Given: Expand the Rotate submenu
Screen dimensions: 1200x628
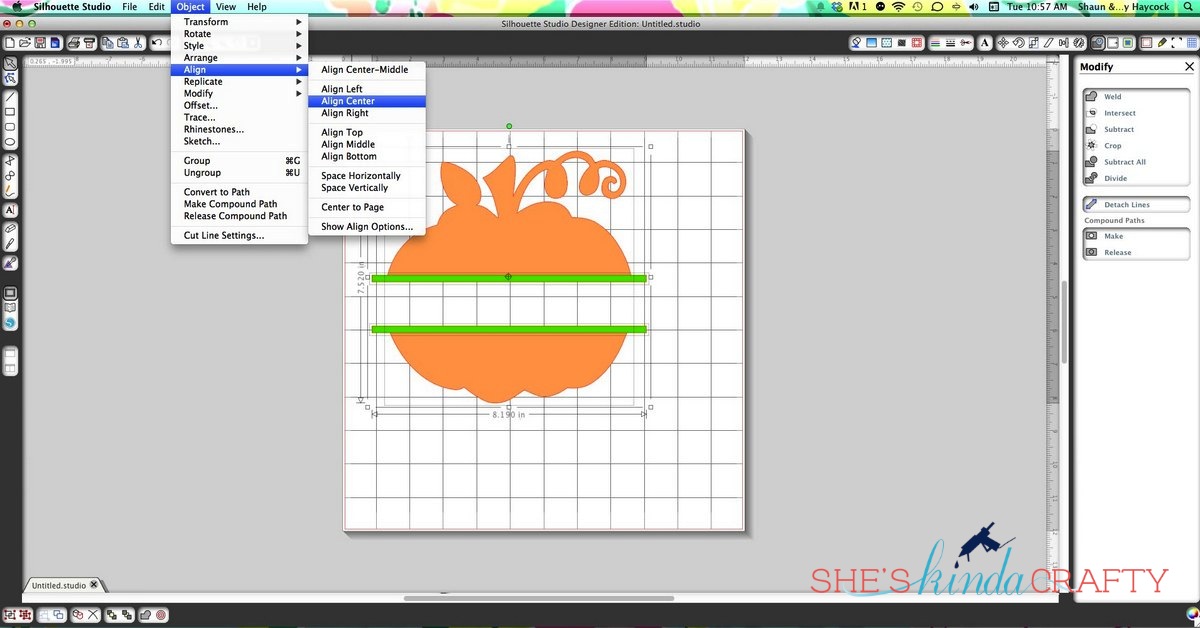Looking at the screenshot, I should (x=239, y=34).
